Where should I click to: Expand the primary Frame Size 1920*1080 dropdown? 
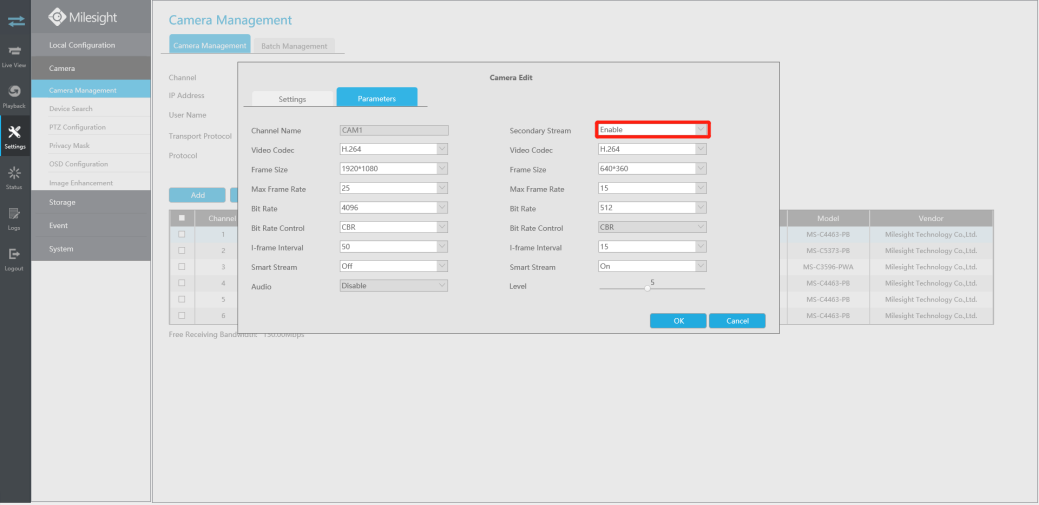tap(394, 168)
